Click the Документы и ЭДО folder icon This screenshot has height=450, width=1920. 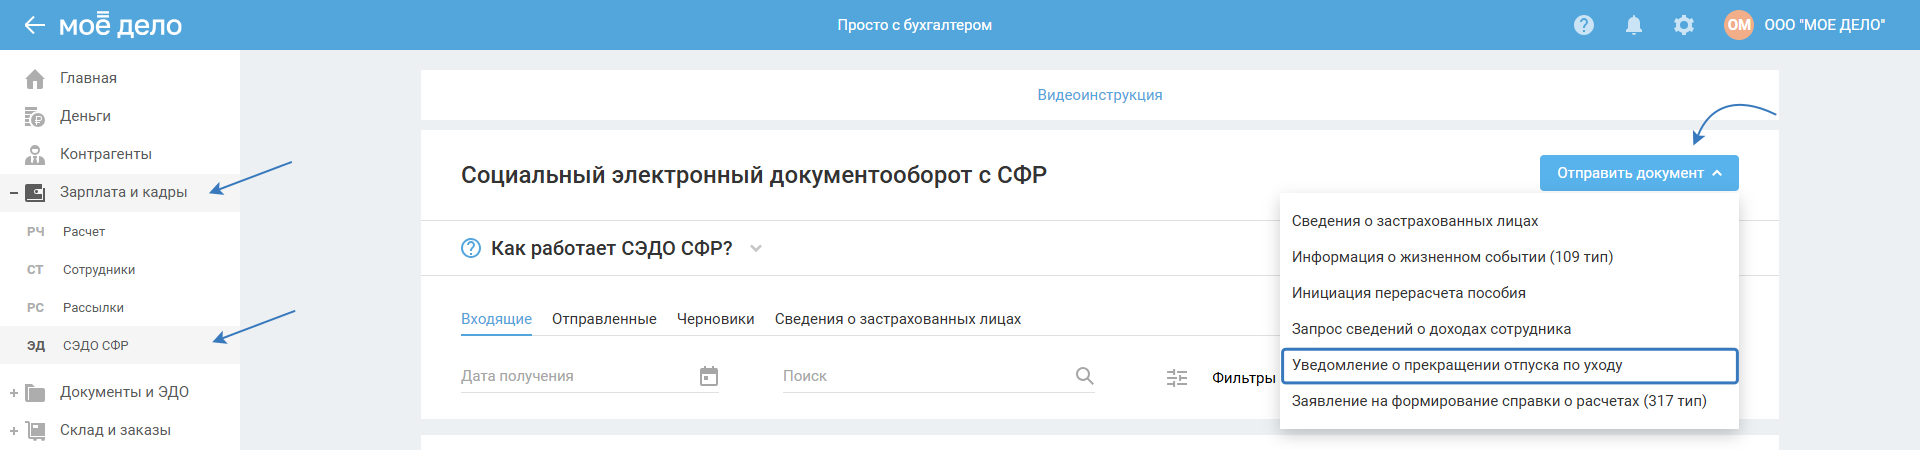coord(35,392)
